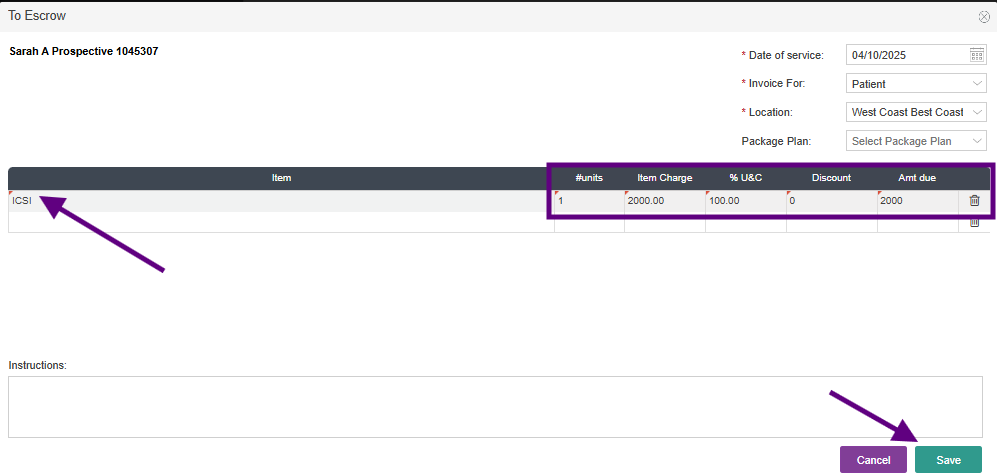
Task: Edit the #units cell value
Action: (x=589, y=201)
